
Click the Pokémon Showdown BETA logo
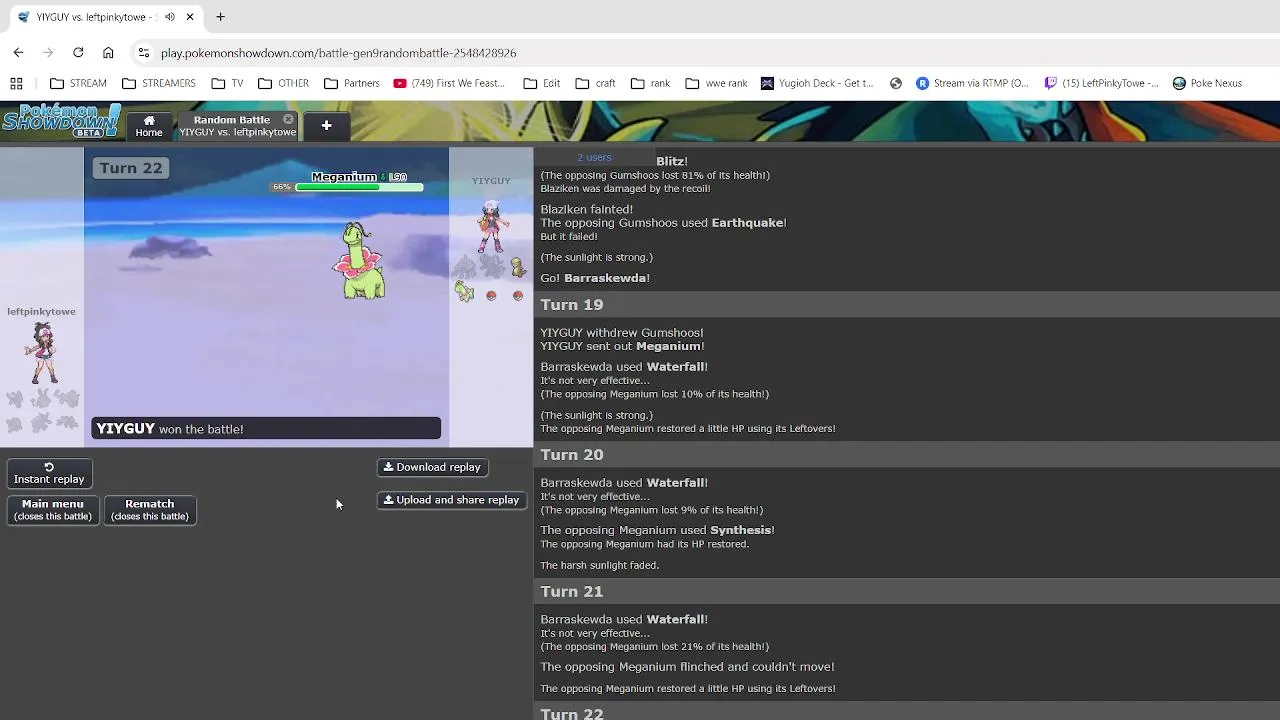click(x=61, y=121)
